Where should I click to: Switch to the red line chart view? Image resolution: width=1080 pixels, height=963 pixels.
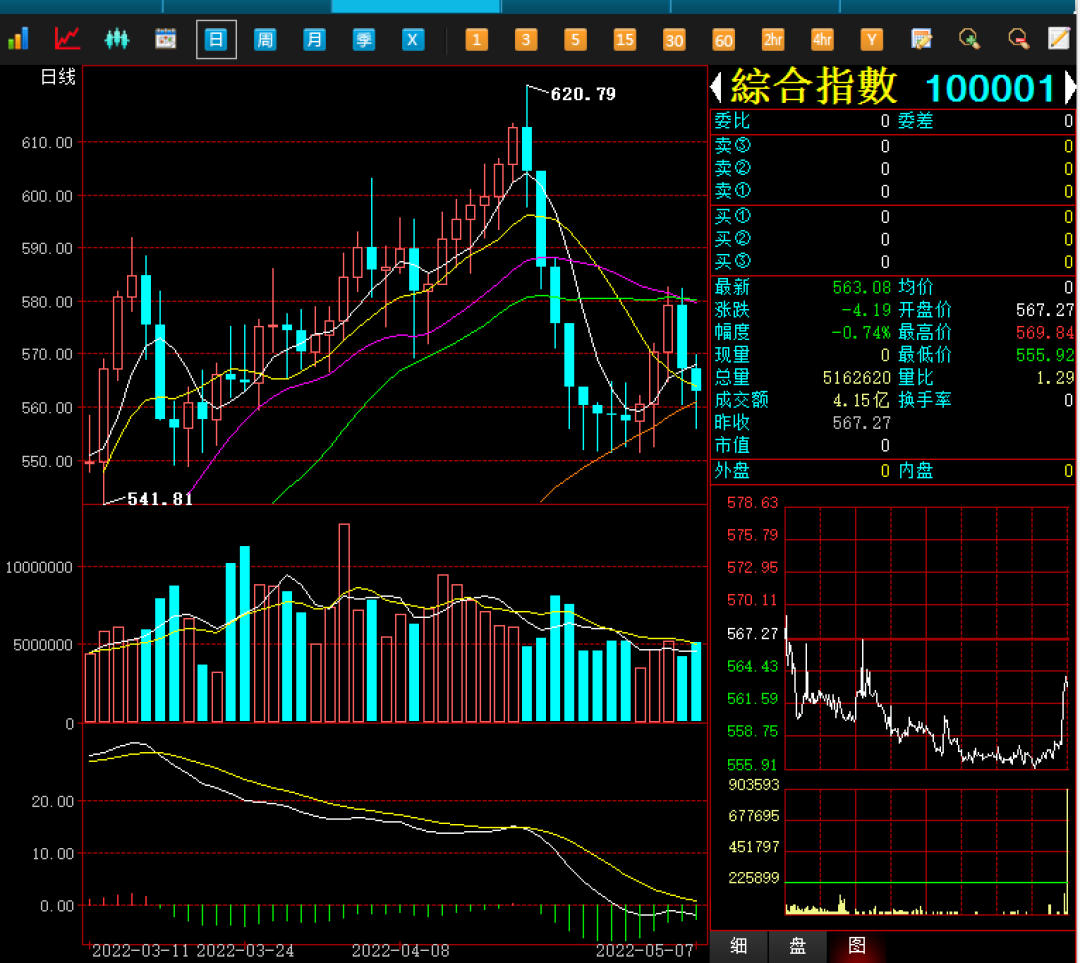[x=67, y=39]
